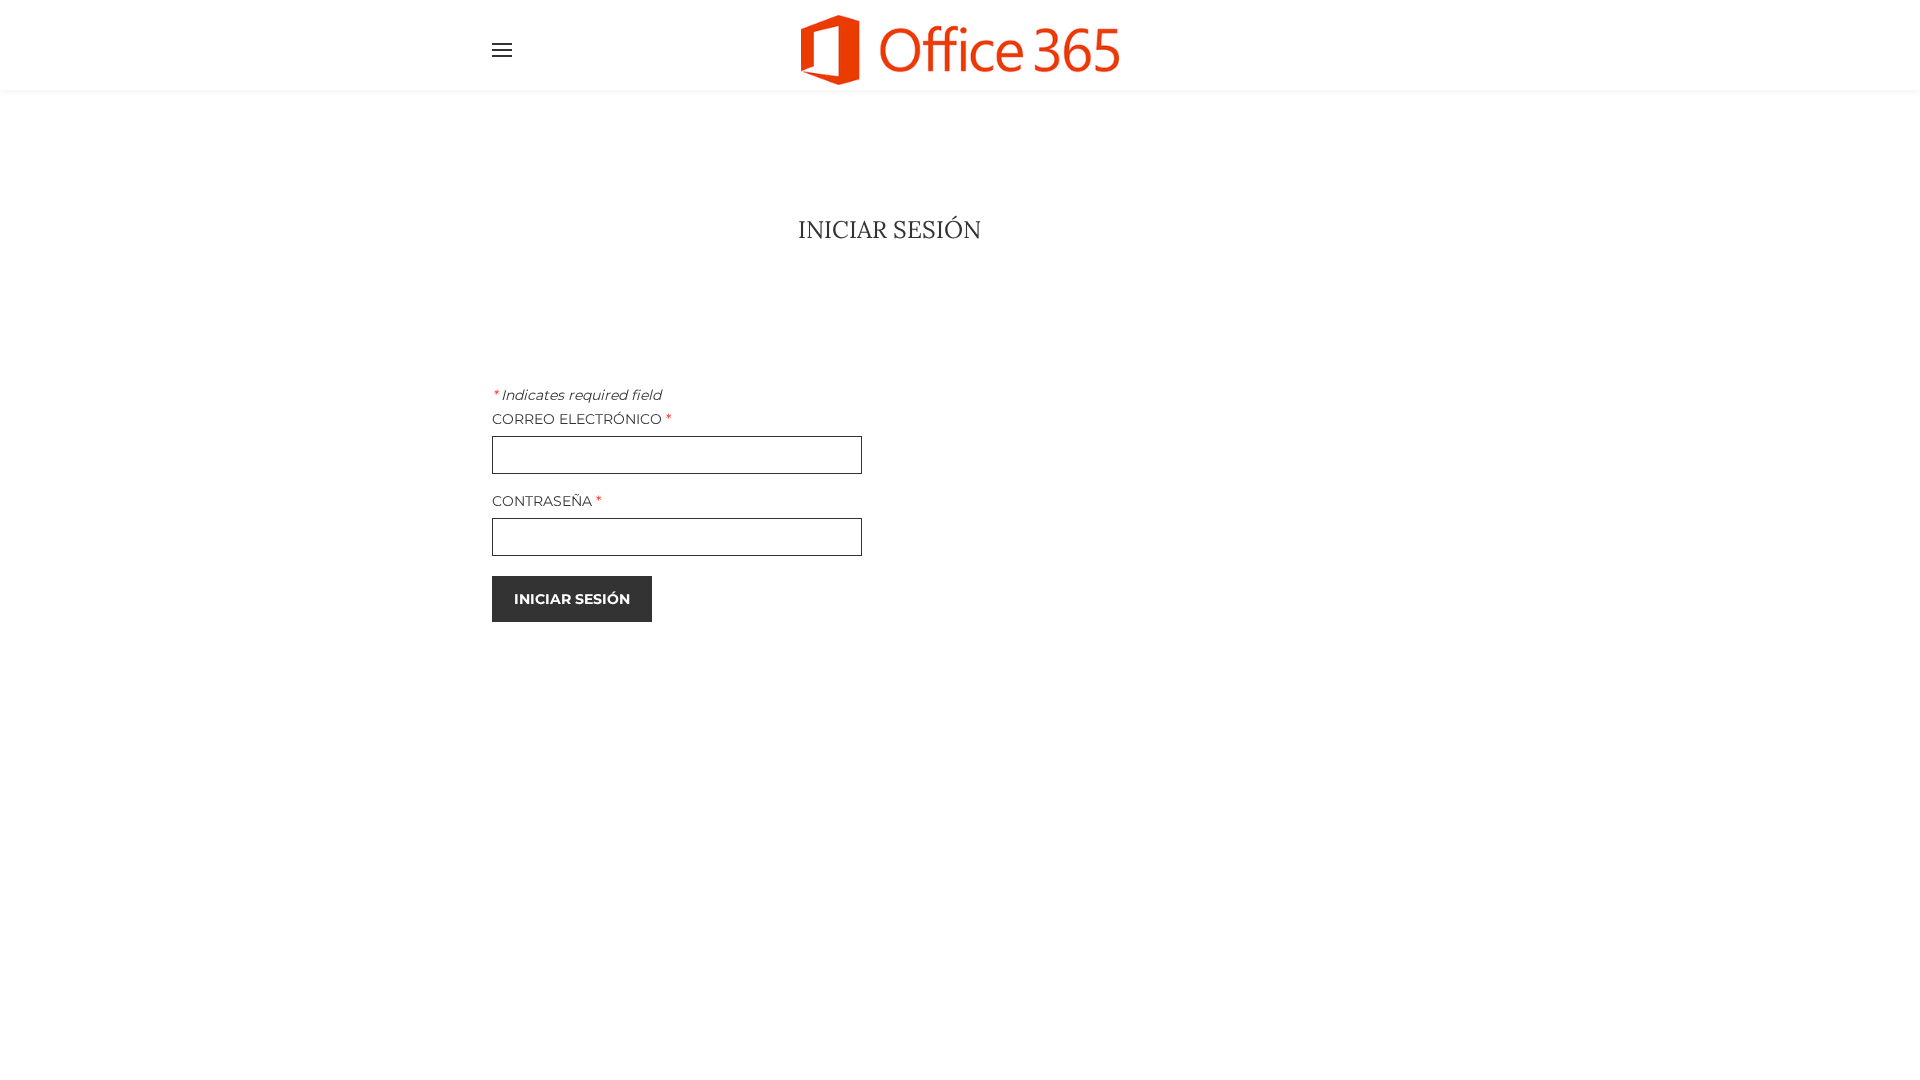Click the Office 365 logo
The height and width of the screenshot is (1080, 1920).
click(x=960, y=50)
